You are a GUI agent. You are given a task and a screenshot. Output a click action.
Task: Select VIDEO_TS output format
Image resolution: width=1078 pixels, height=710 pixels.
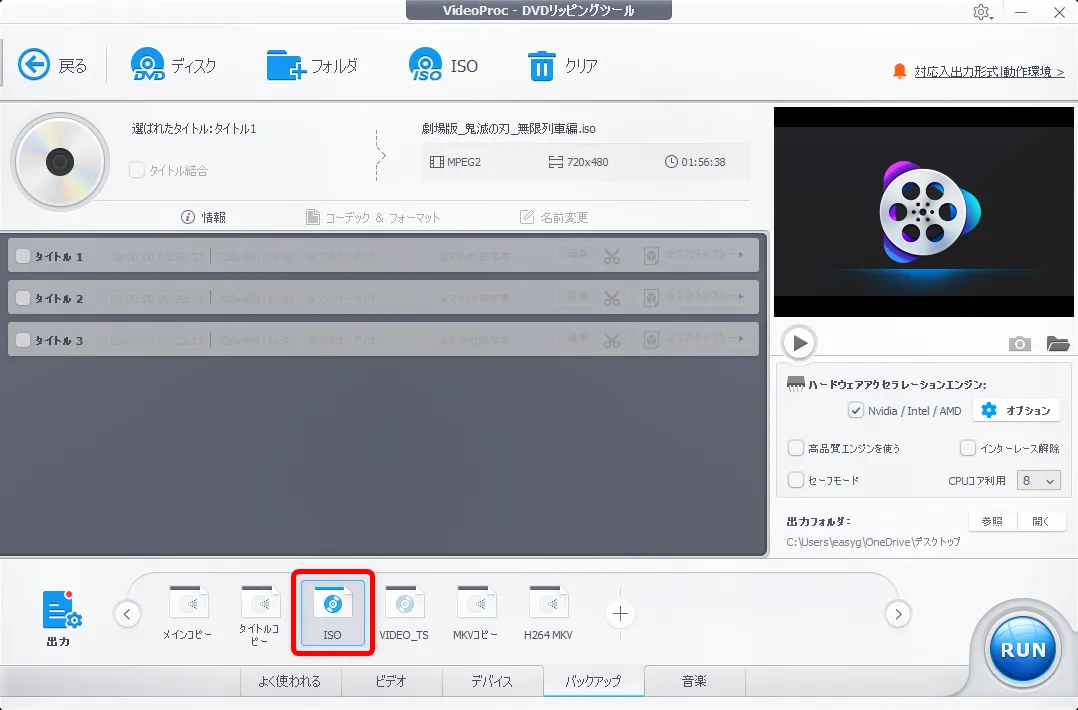(404, 613)
